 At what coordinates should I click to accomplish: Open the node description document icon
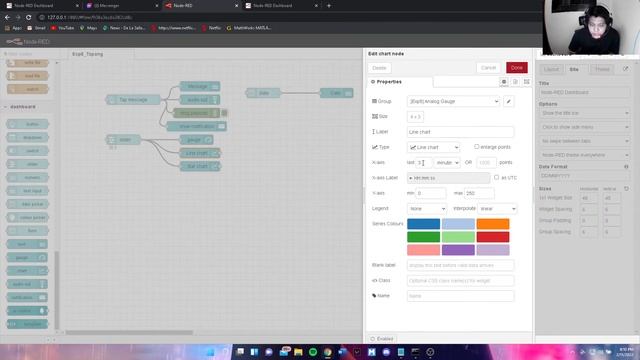pos(515,82)
